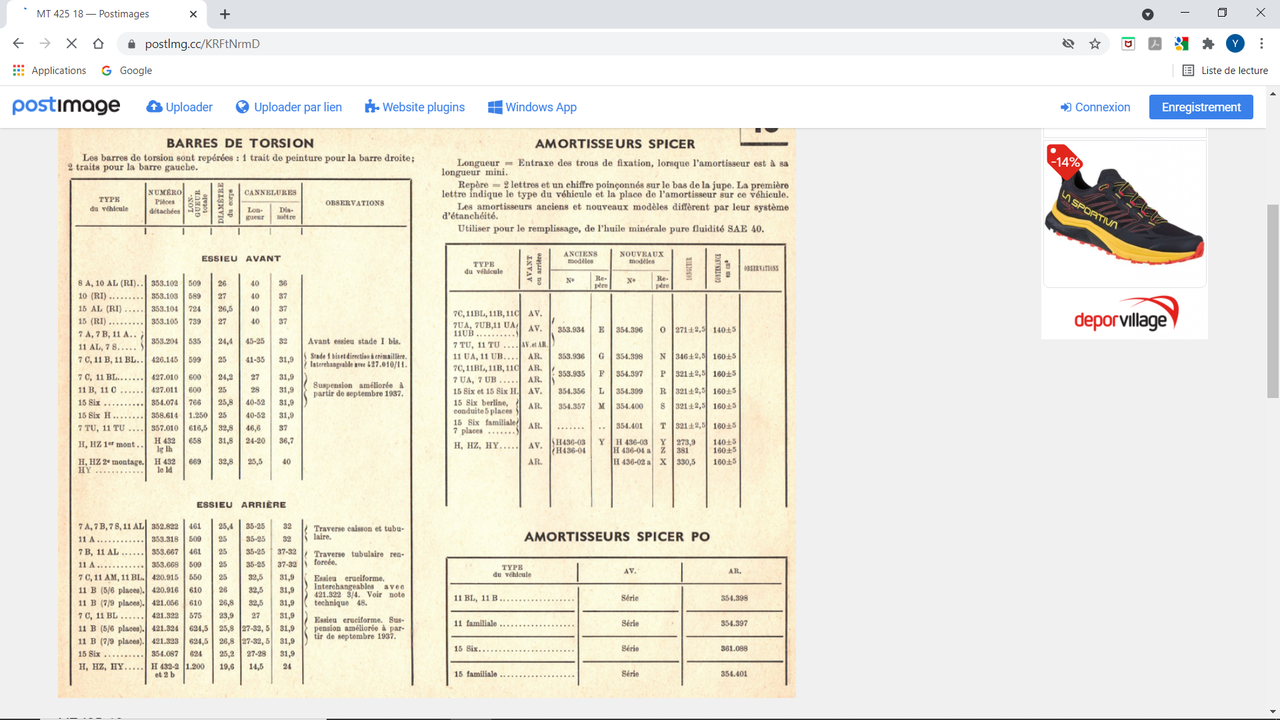Screen dimensions: 1280x720
Task: Open the browser home page
Action: point(98,44)
